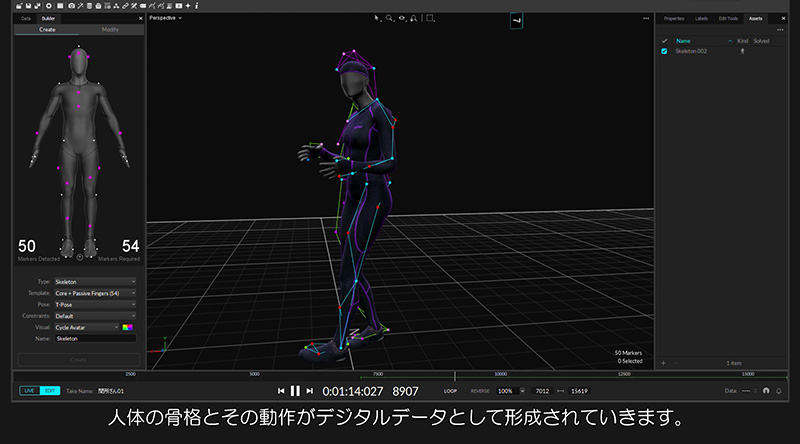Viewport: 800px width, 444px height.
Task: Toggle the LOOP playback option
Action: 450,391
